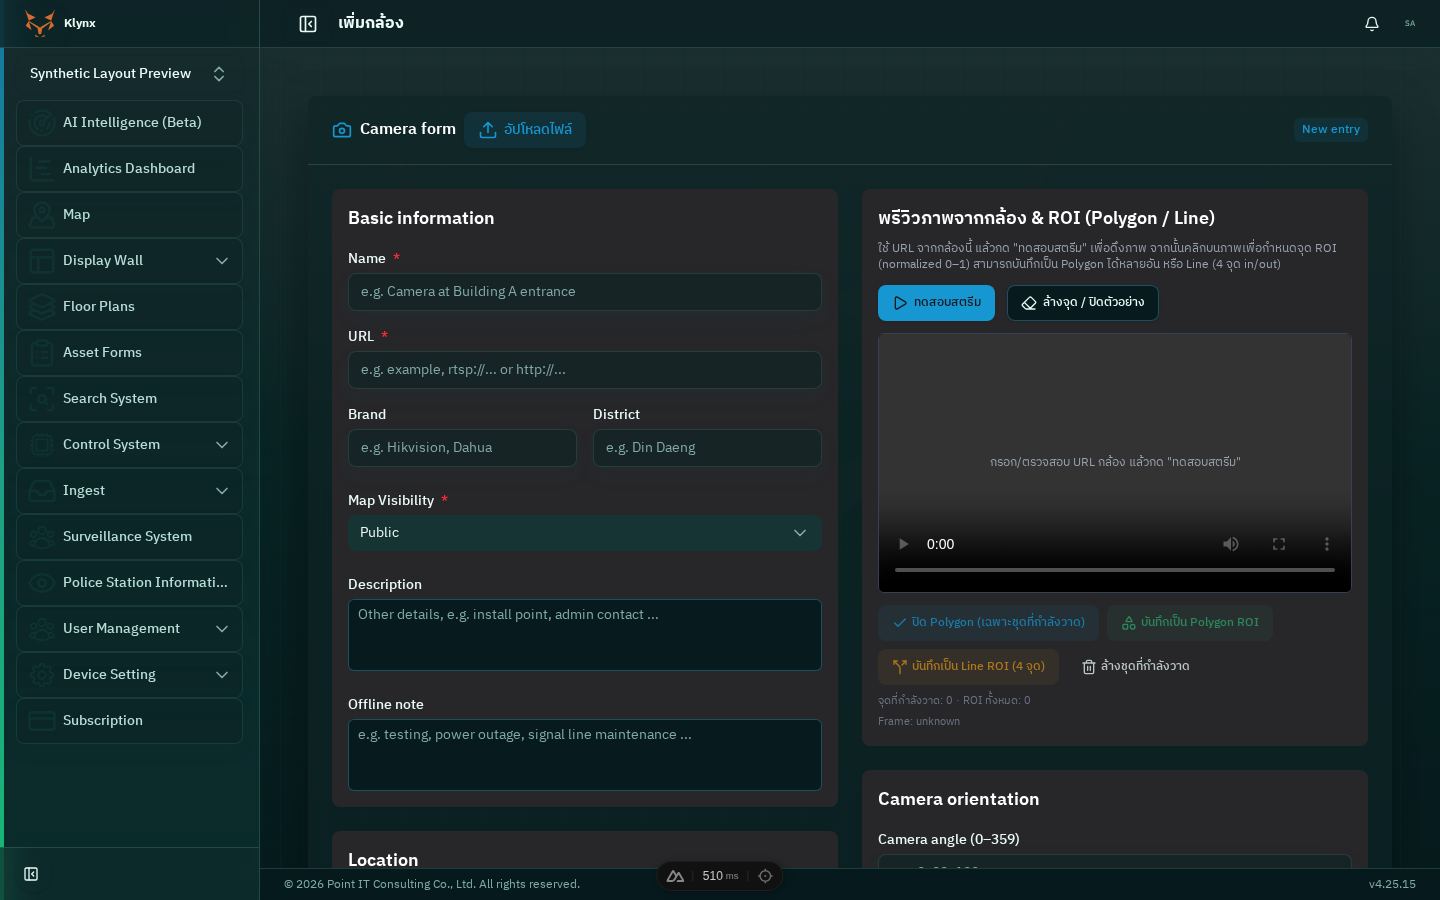Click the Subscription sidebar icon
The image size is (1440, 900).
tap(41, 721)
